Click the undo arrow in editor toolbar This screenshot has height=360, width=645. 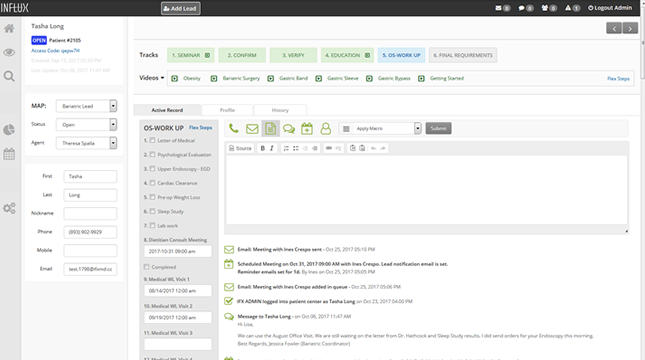(374, 148)
